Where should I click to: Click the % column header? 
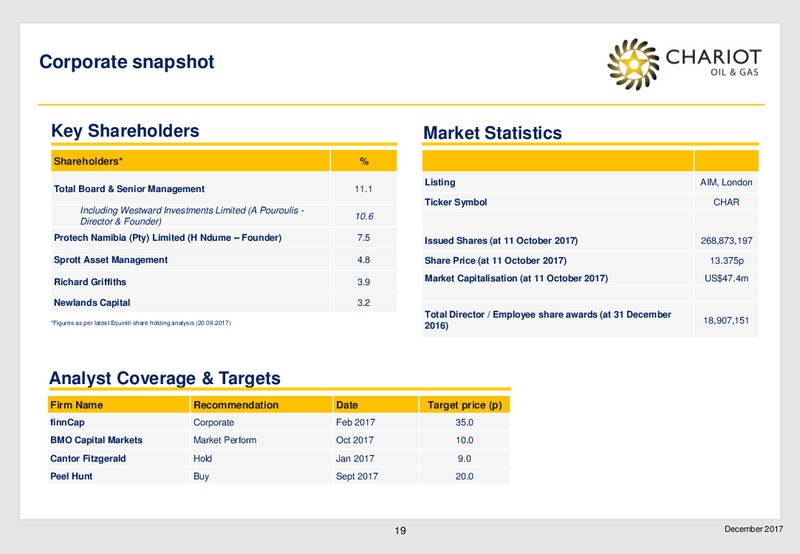point(364,161)
